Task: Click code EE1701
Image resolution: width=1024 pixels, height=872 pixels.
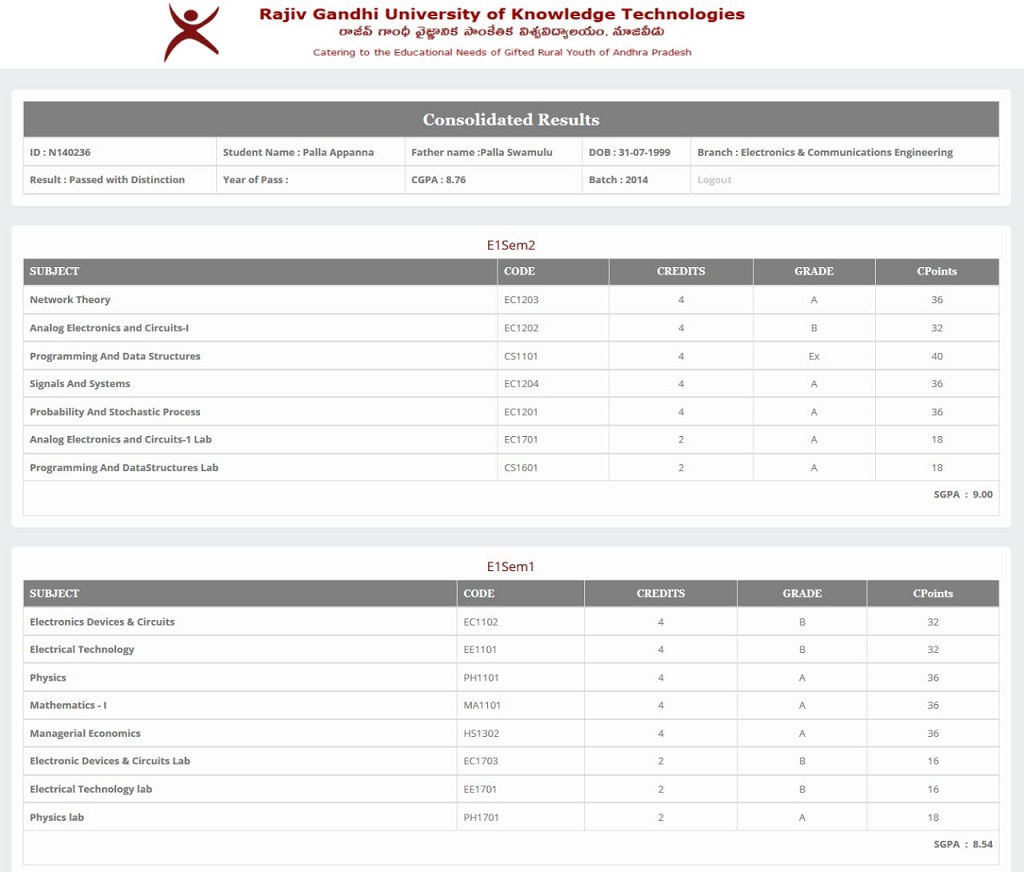Action: [480, 789]
